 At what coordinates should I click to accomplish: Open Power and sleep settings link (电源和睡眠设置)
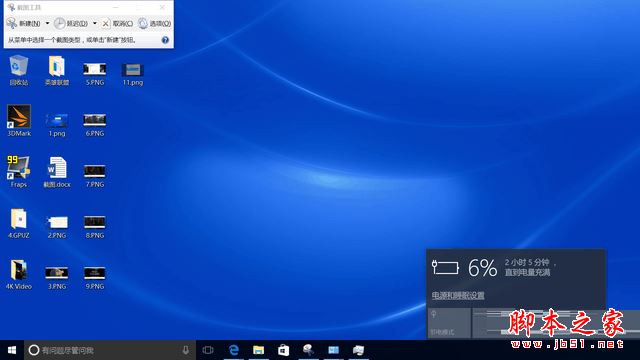coord(458,296)
